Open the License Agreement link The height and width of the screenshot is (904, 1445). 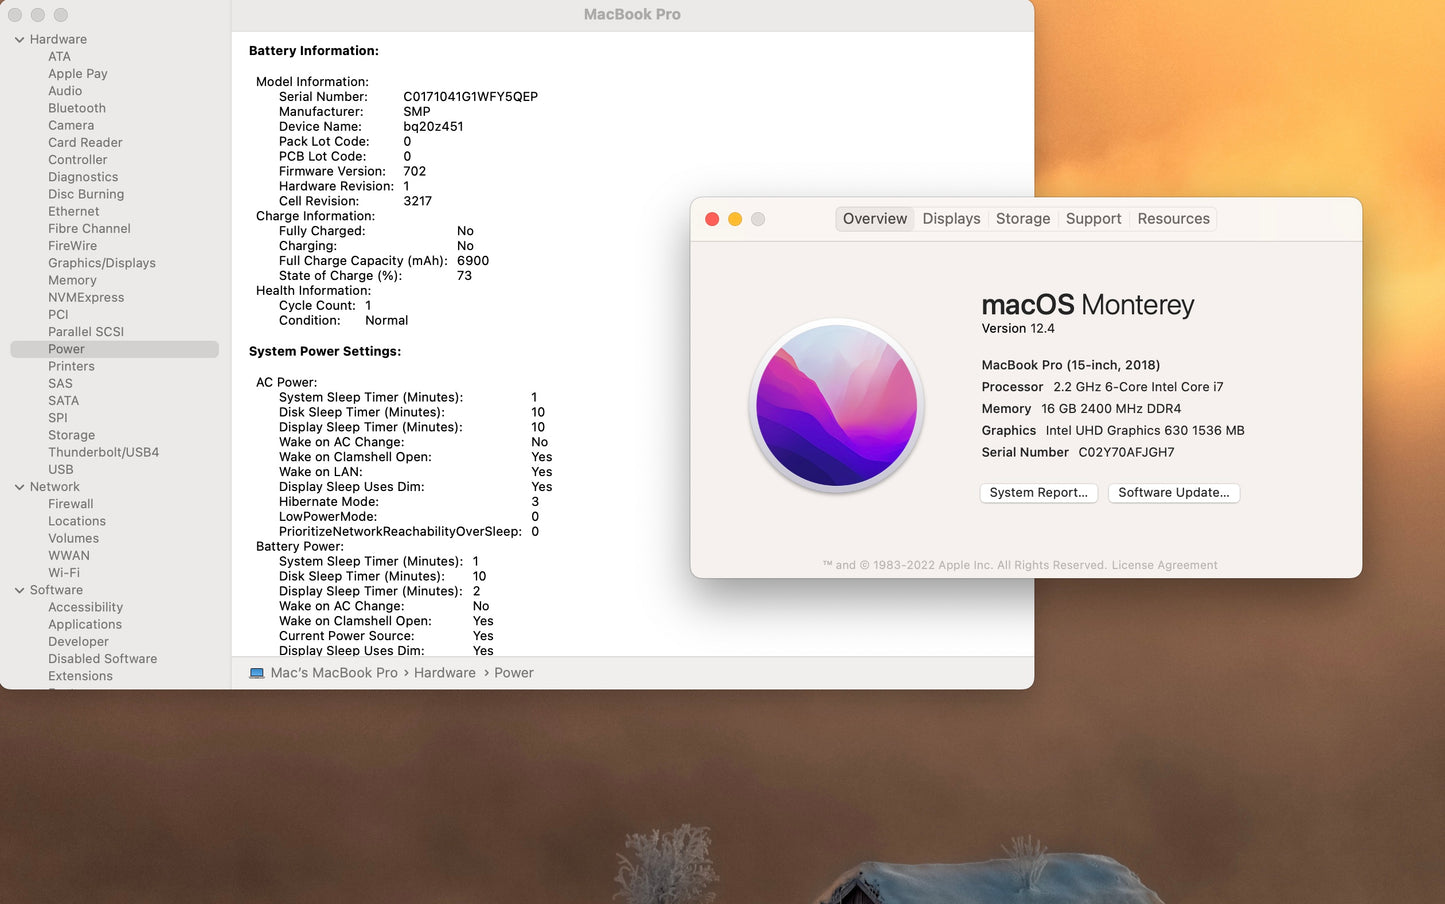(x=1163, y=564)
